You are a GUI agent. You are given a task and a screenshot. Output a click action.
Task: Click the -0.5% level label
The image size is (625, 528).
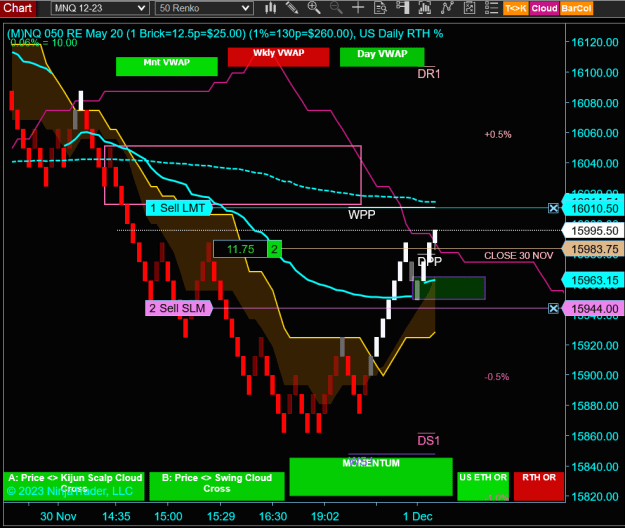(497, 377)
